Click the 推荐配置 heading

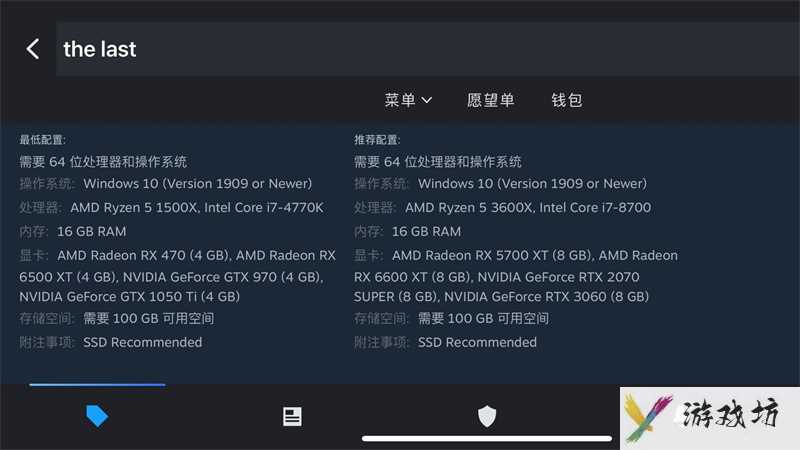pyautogui.click(x=377, y=140)
